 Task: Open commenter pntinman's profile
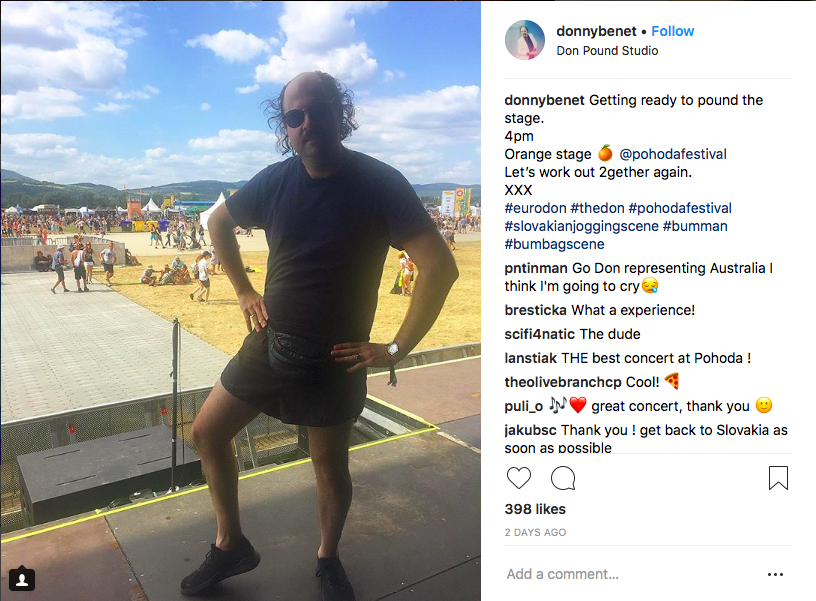[536, 268]
